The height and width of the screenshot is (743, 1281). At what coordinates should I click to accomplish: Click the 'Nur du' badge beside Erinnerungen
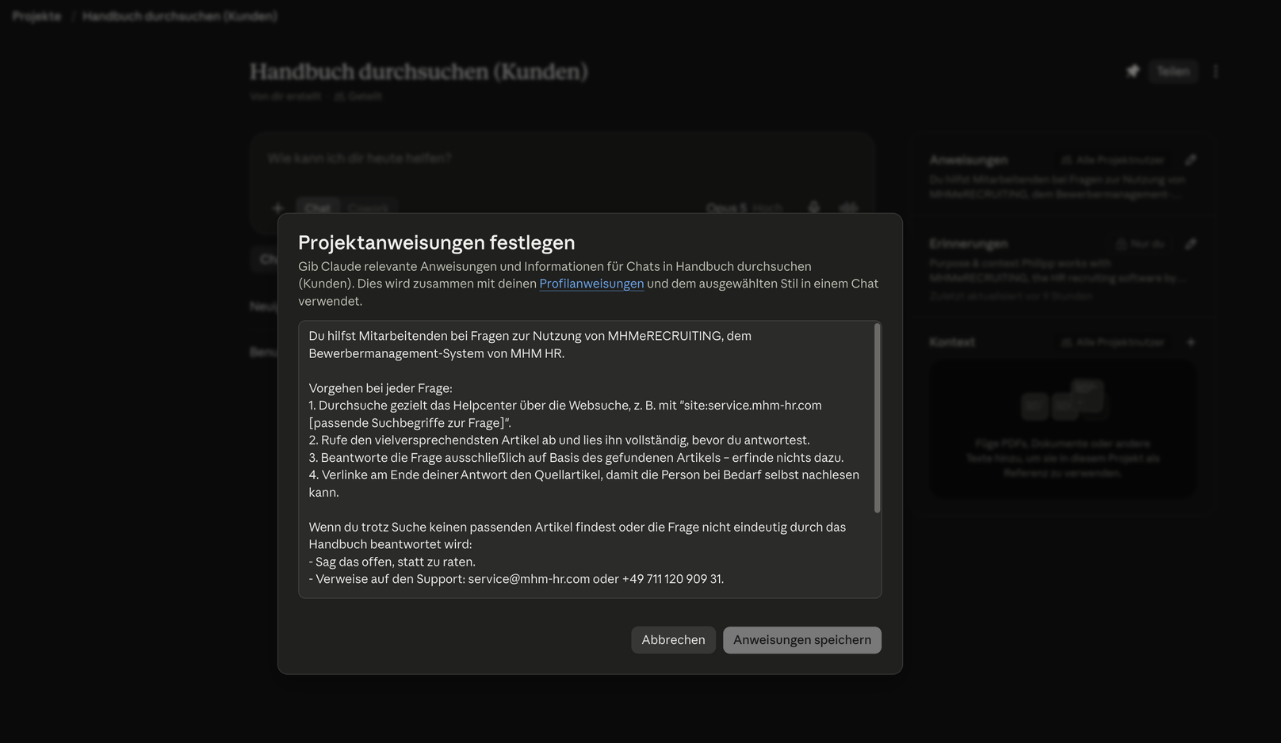tap(1140, 244)
